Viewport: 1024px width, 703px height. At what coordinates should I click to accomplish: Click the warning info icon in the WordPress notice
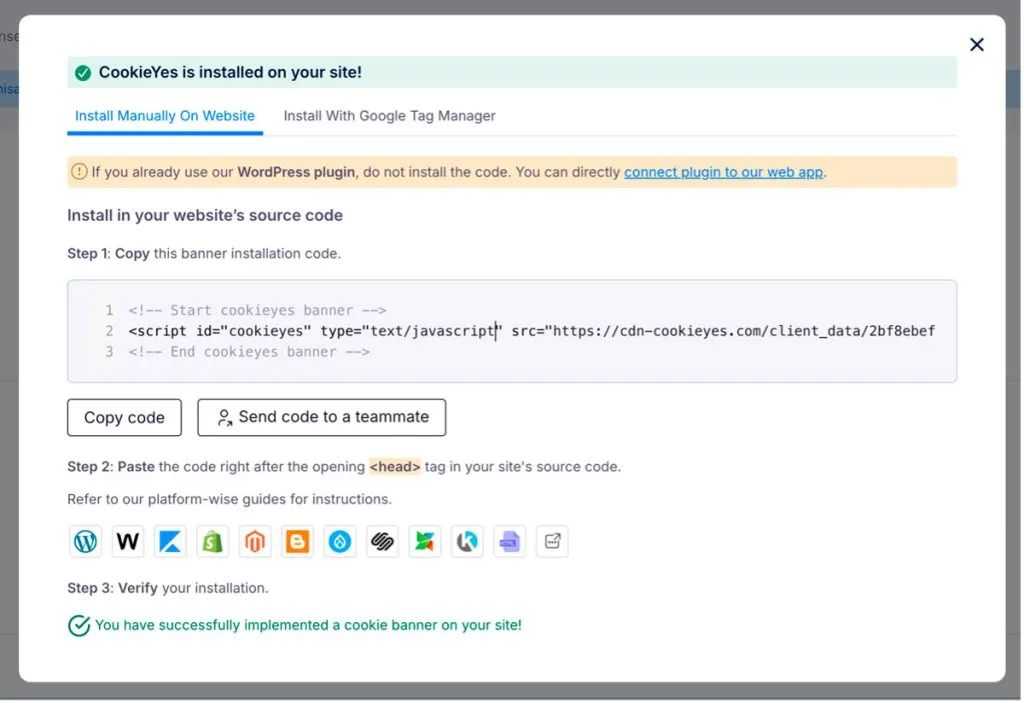pos(79,172)
